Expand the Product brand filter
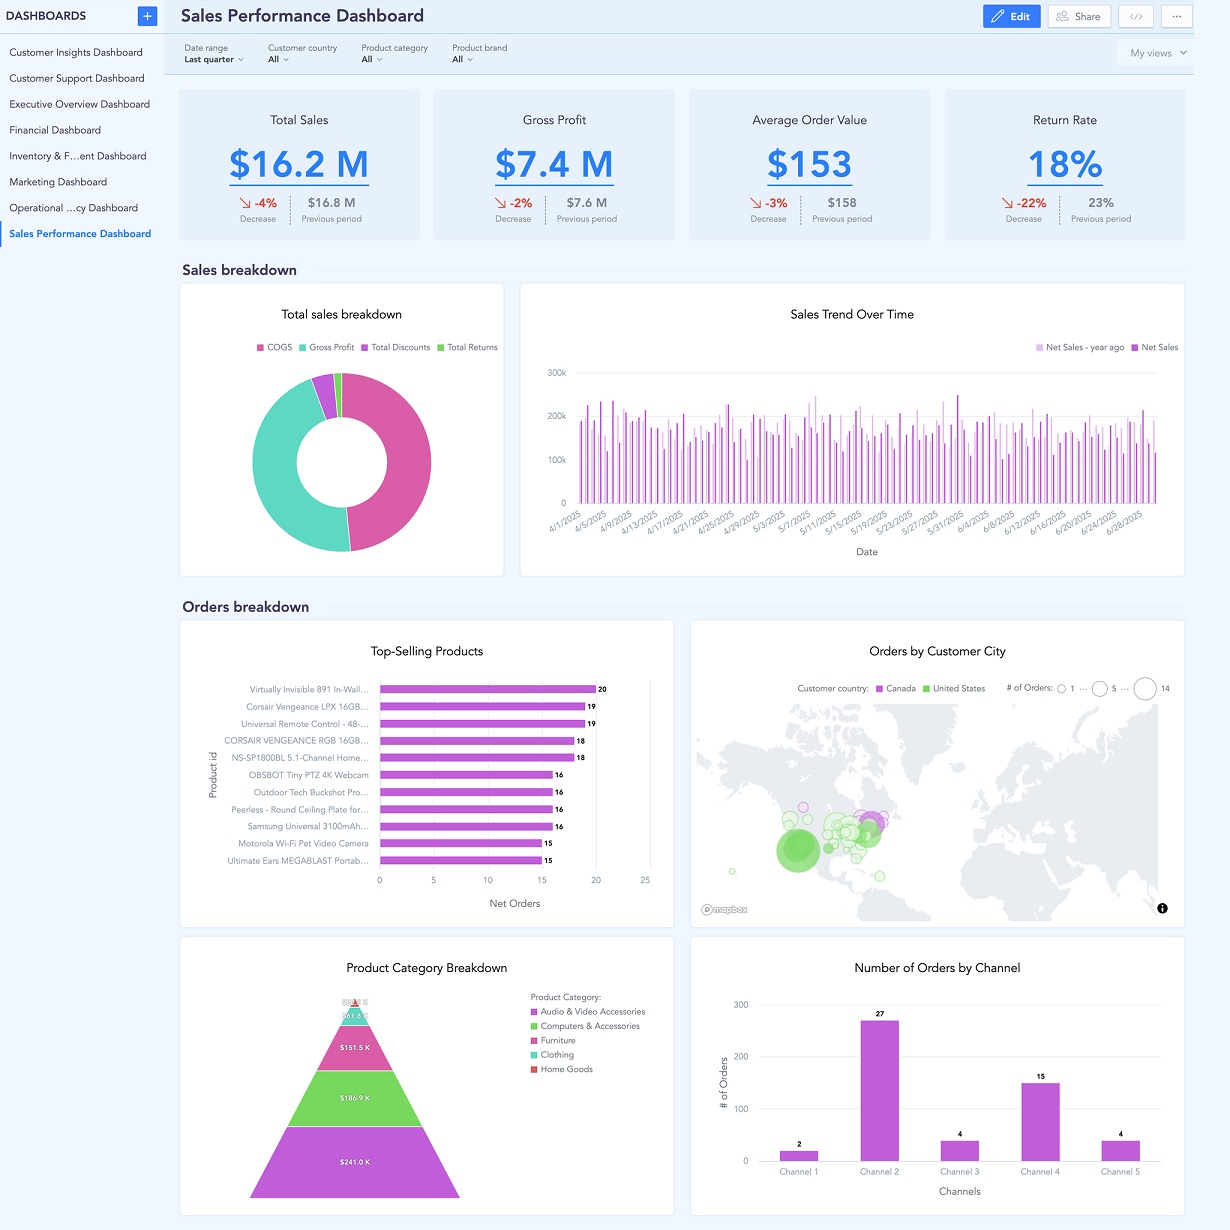The image size is (1230, 1230). 462,59
